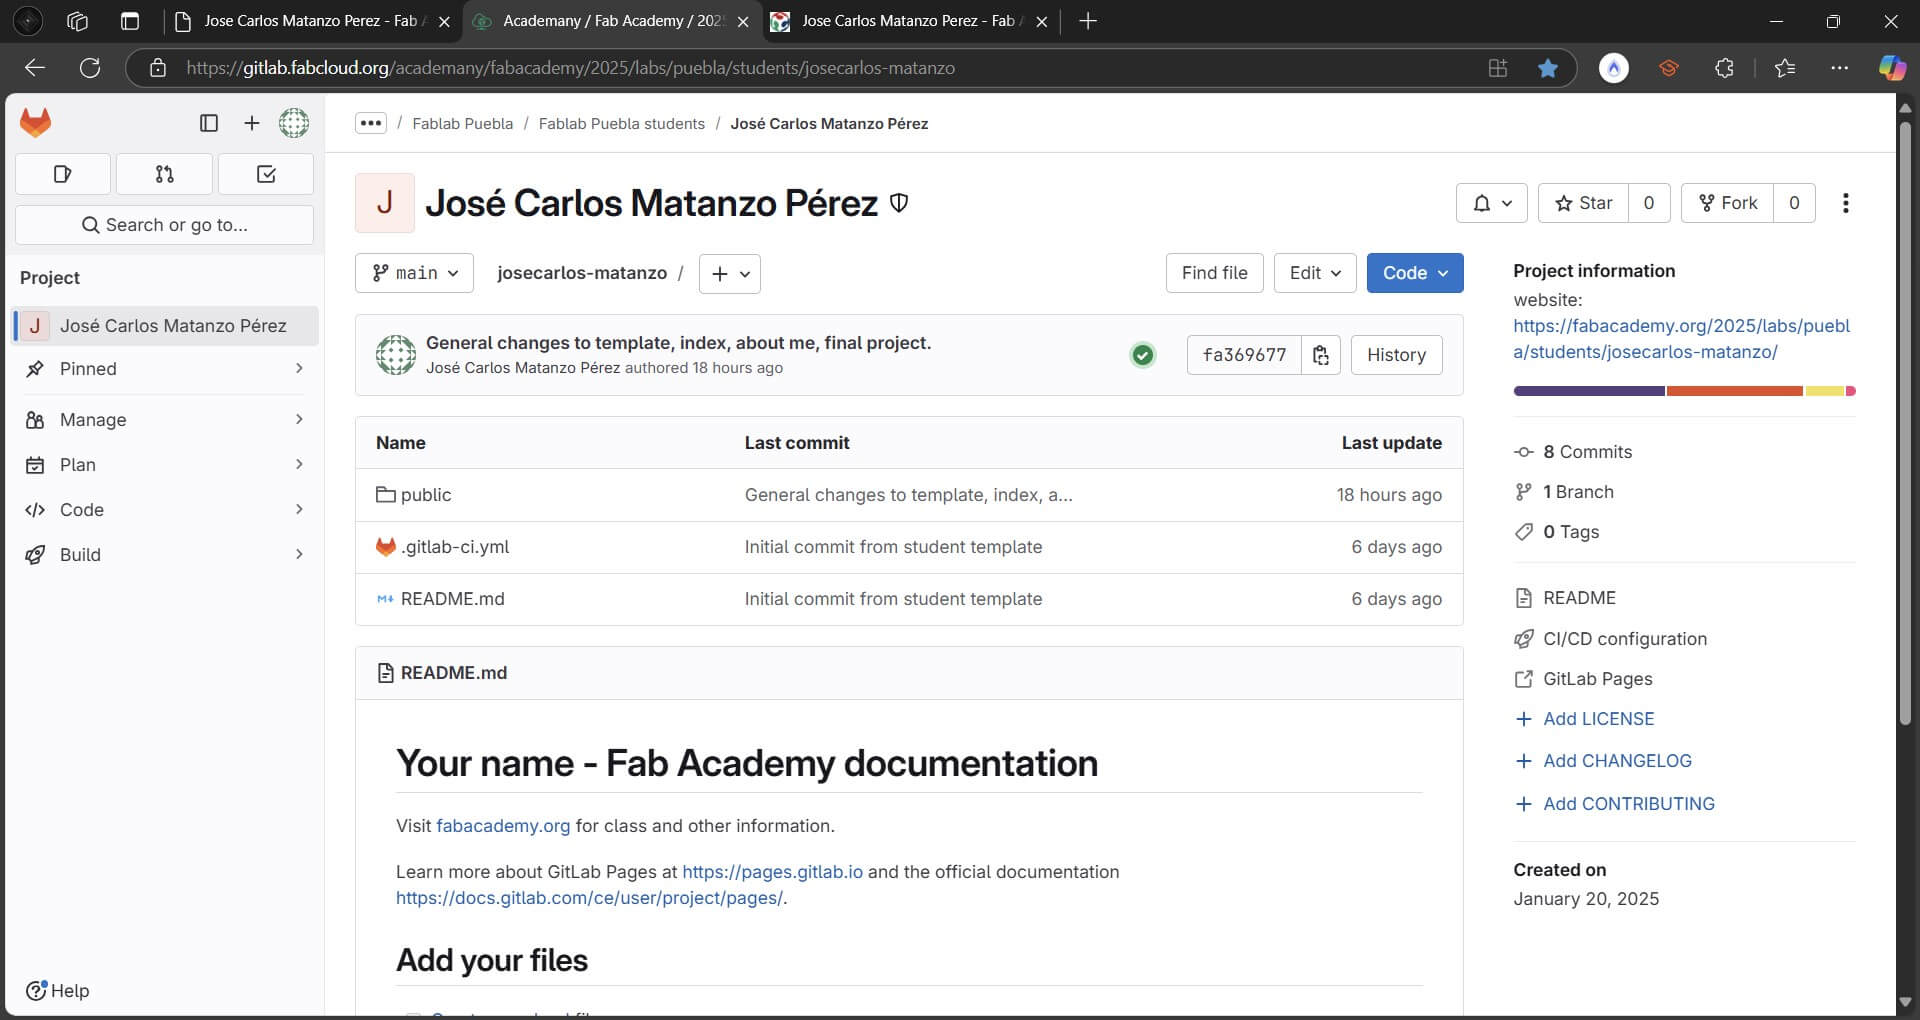Follow the fabacademy.org link in README
The height and width of the screenshot is (1020, 1920).
[503, 826]
